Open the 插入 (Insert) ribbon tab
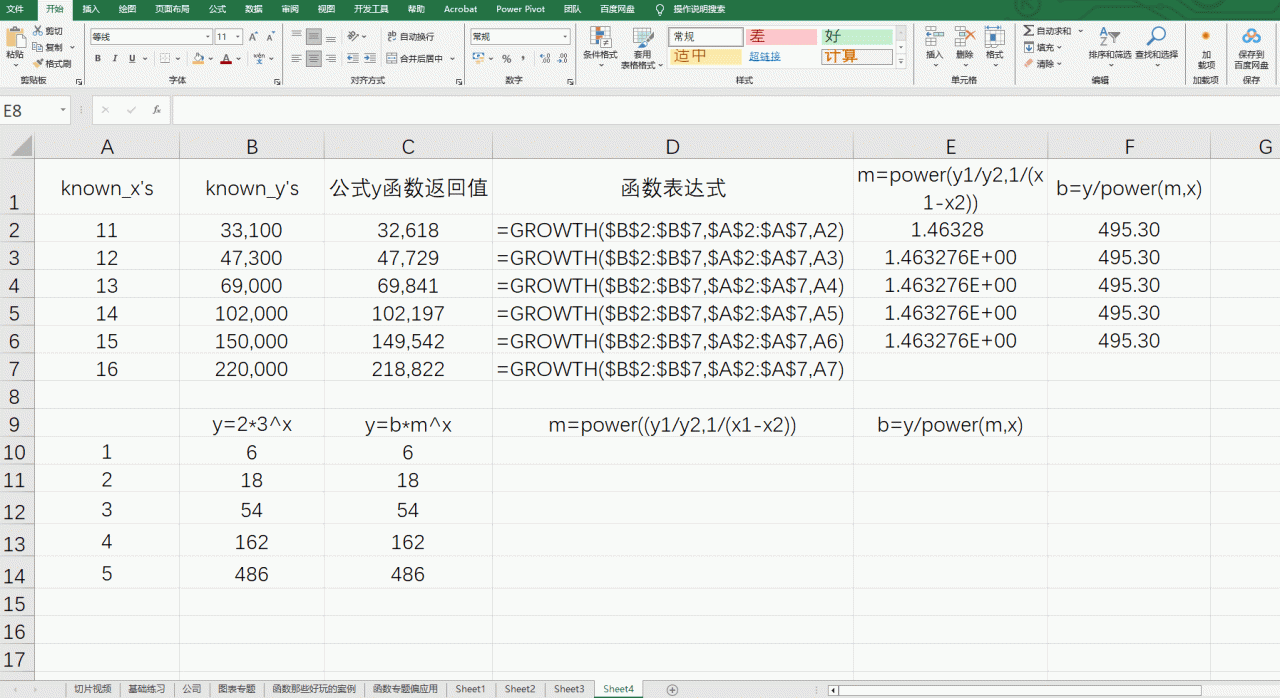The image size is (1280, 698). [91, 8]
